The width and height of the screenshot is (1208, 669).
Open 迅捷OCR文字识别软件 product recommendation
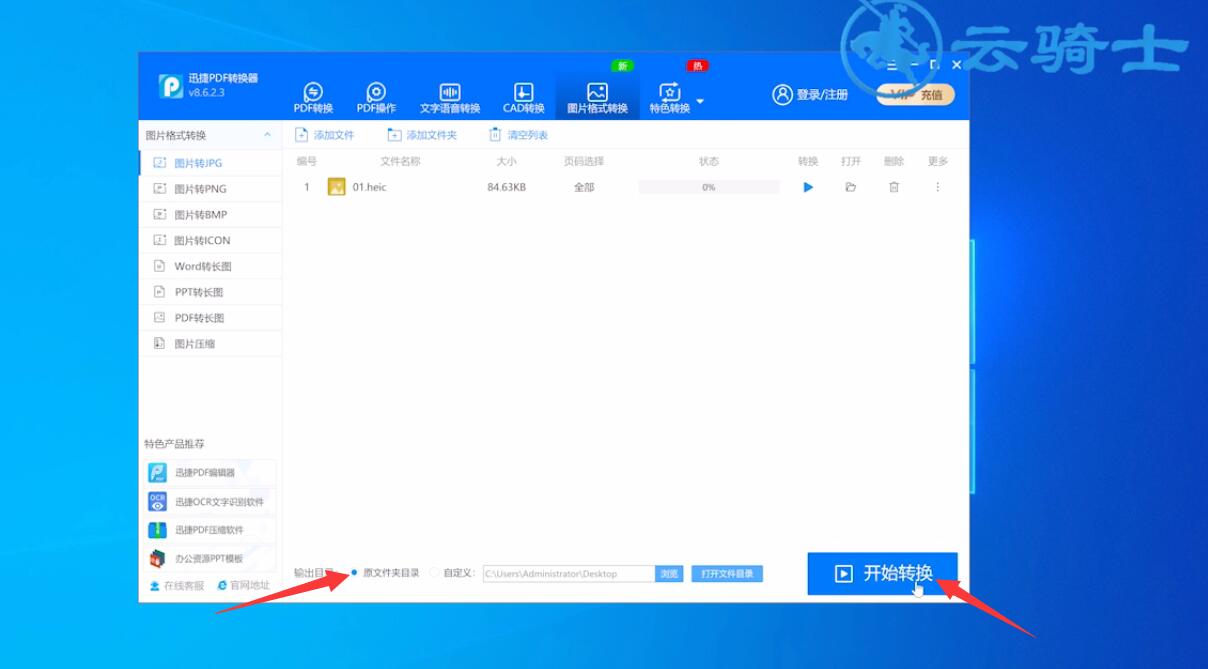(212, 502)
